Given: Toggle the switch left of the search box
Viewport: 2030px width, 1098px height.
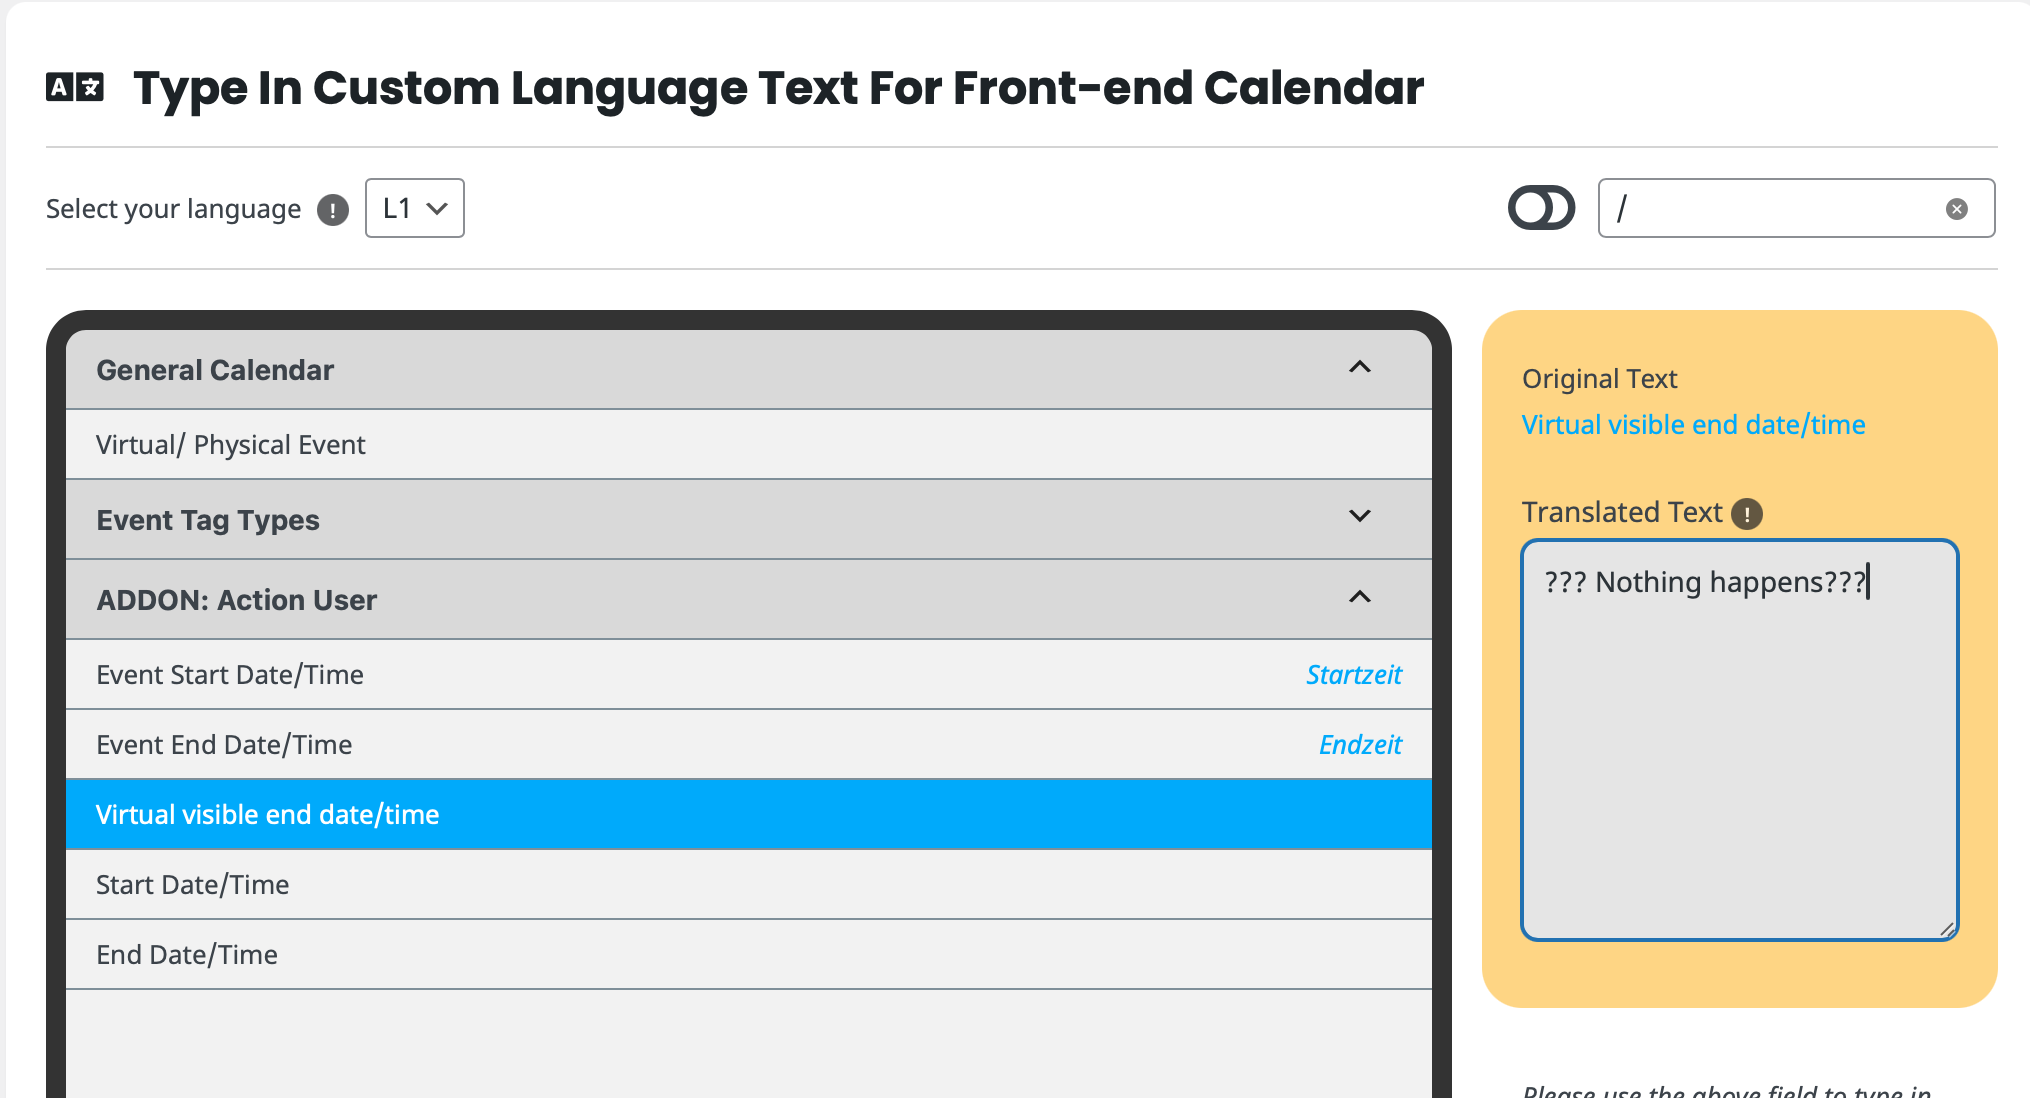Looking at the screenshot, I should [x=1541, y=208].
